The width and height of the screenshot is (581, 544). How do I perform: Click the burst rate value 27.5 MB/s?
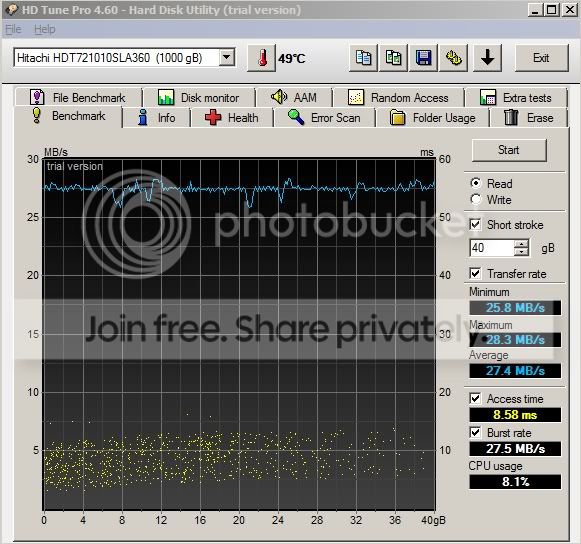click(x=515, y=449)
